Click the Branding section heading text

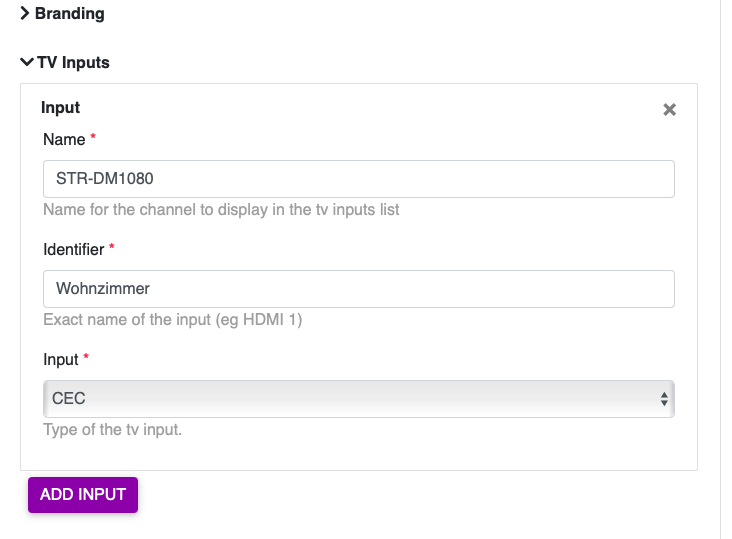pos(69,14)
